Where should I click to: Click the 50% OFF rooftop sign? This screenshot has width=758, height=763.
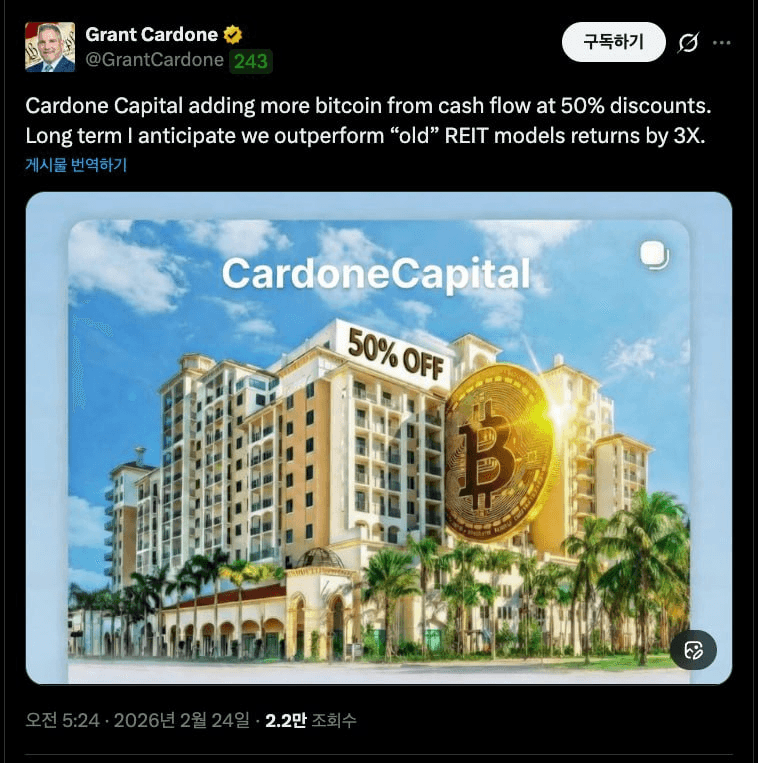pyautogui.click(x=396, y=354)
